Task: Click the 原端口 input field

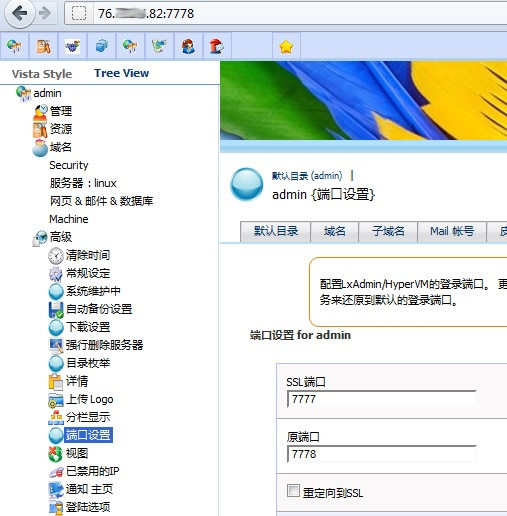Action: point(382,454)
